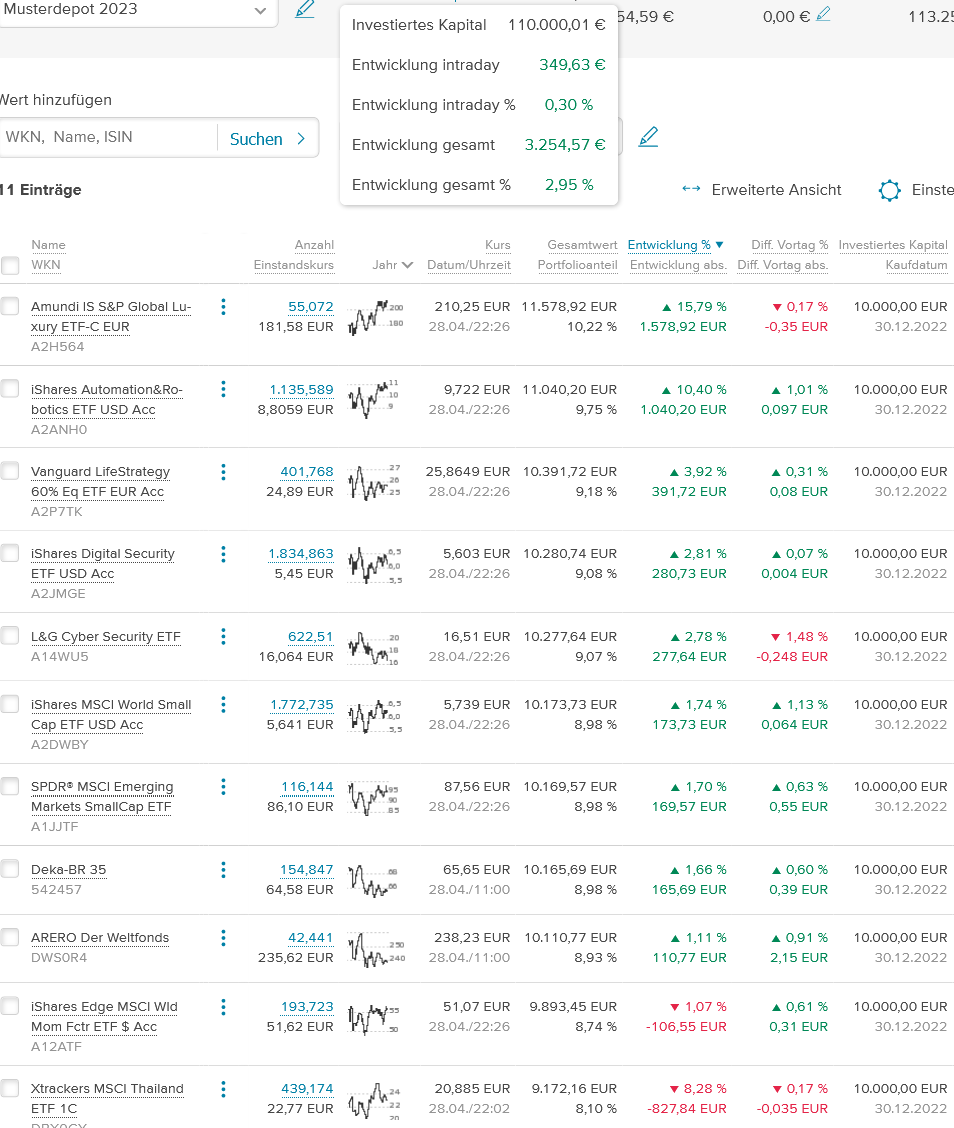This screenshot has width=954, height=1128.
Task: Open three-dot menu for Amundi Luxury ETF
Action: 223,307
